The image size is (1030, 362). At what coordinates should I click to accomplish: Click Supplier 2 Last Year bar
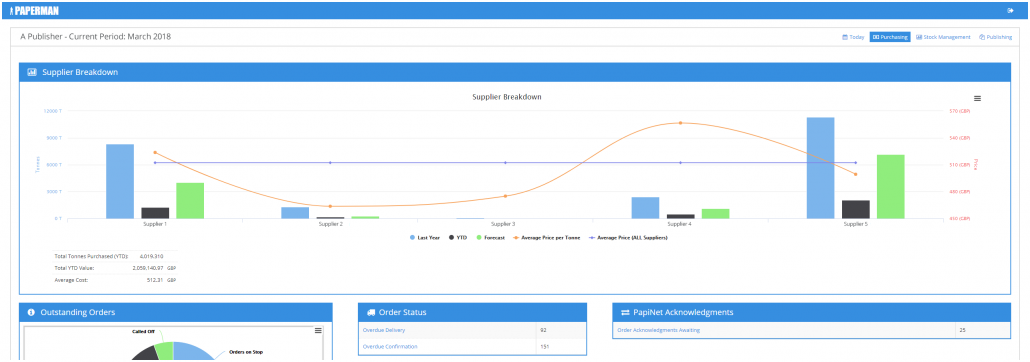pyautogui.click(x=295, y=213)
